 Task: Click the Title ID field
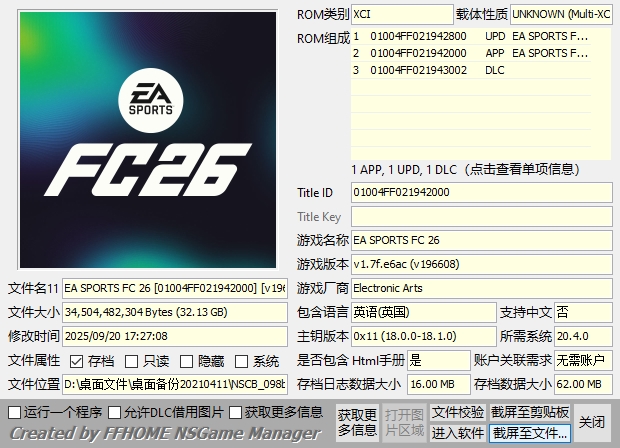point(480,192)
